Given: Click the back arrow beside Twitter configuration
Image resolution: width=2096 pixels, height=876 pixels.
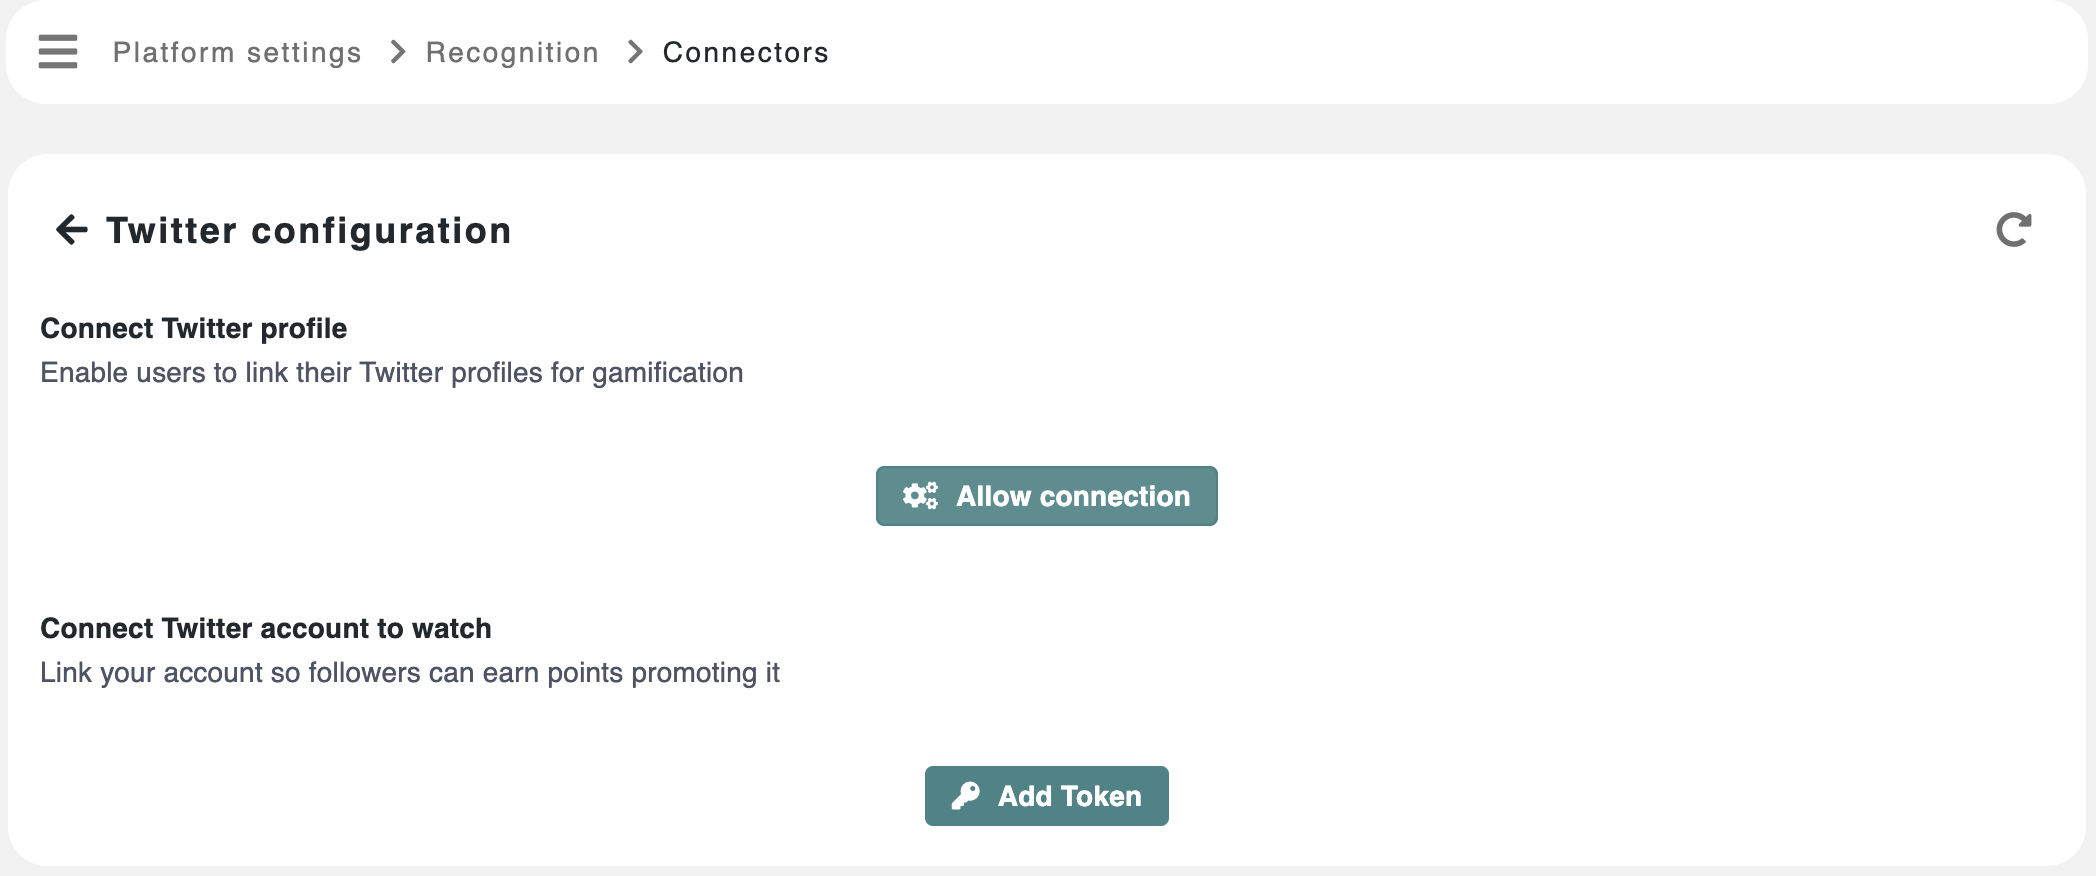Looking at the screenshot, I should pos(72,230).
